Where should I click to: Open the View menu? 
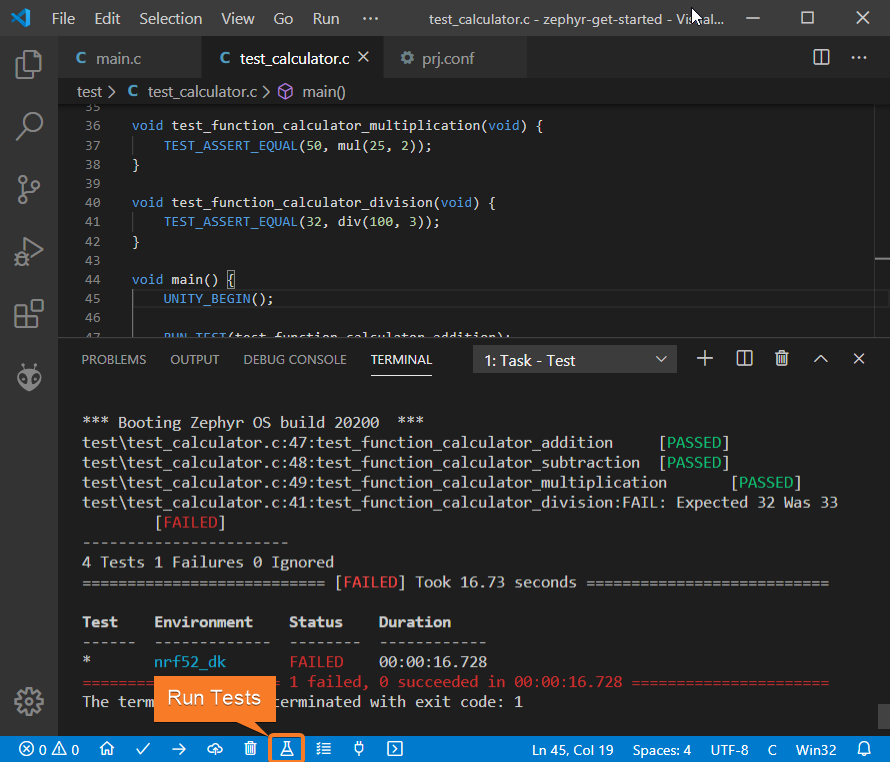coord(238,19)
